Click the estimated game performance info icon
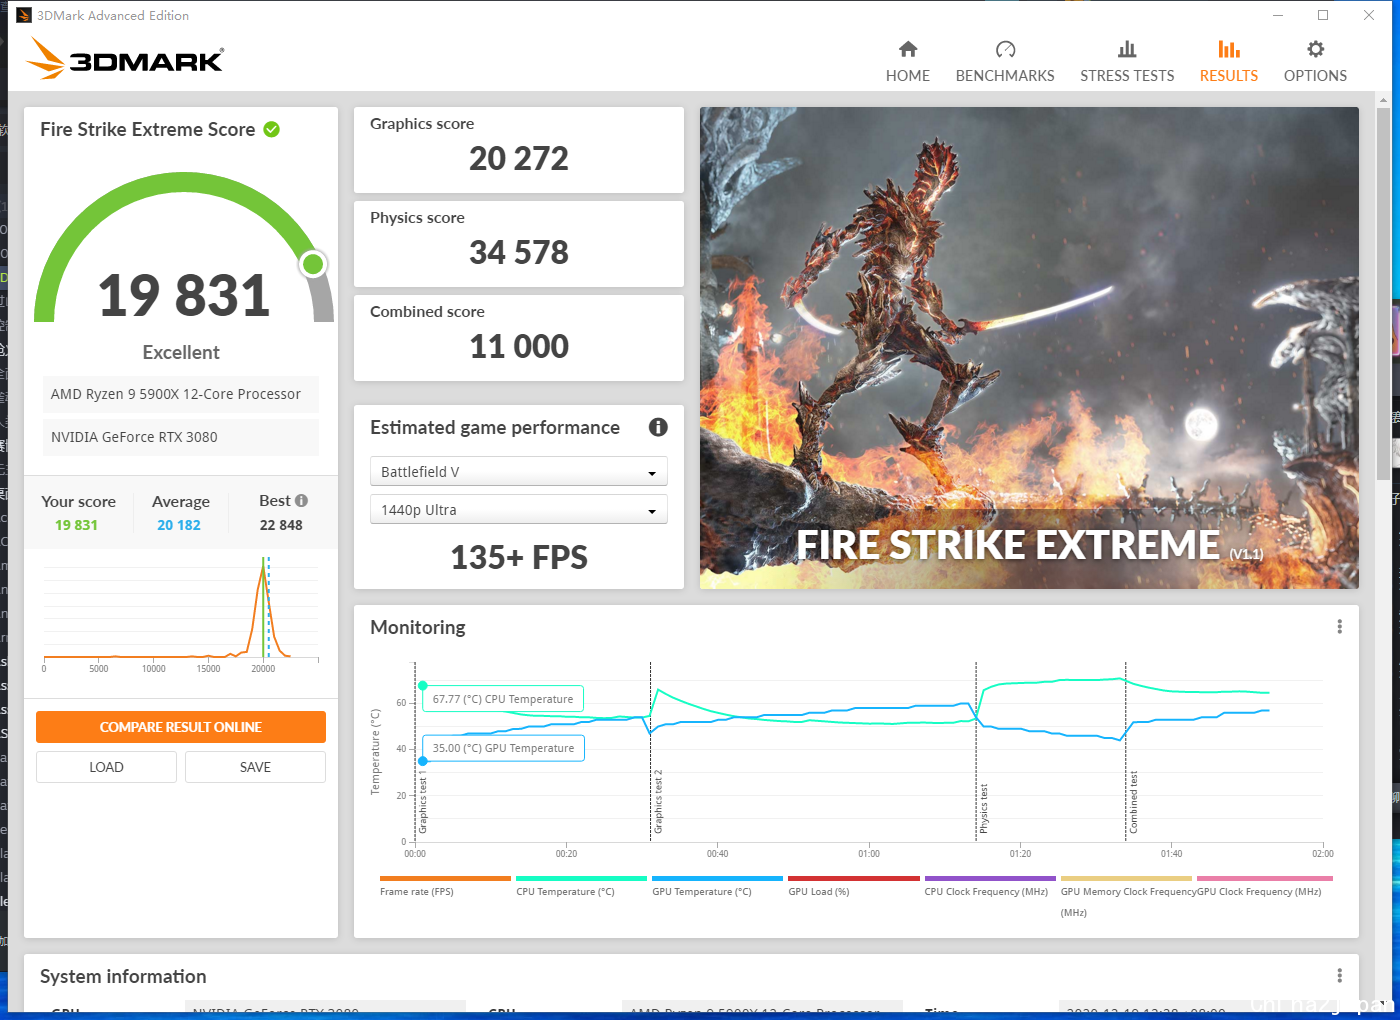 (658, 427)
